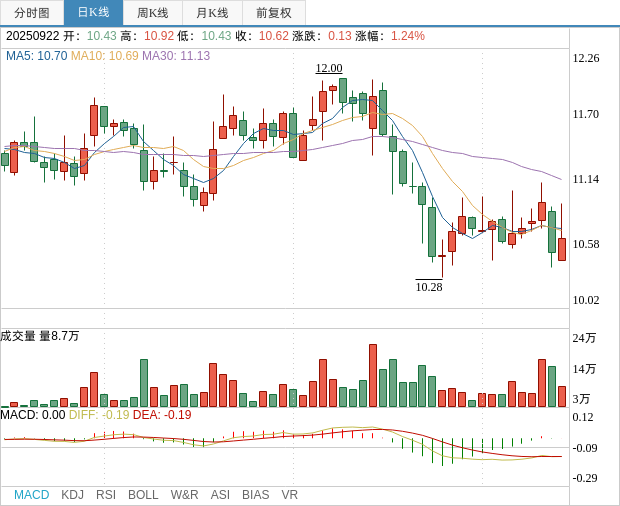This screenshot has width=620, height=506.
Task: Click the MA30: 11.13 legend text
Action: [x=176, y=56]
